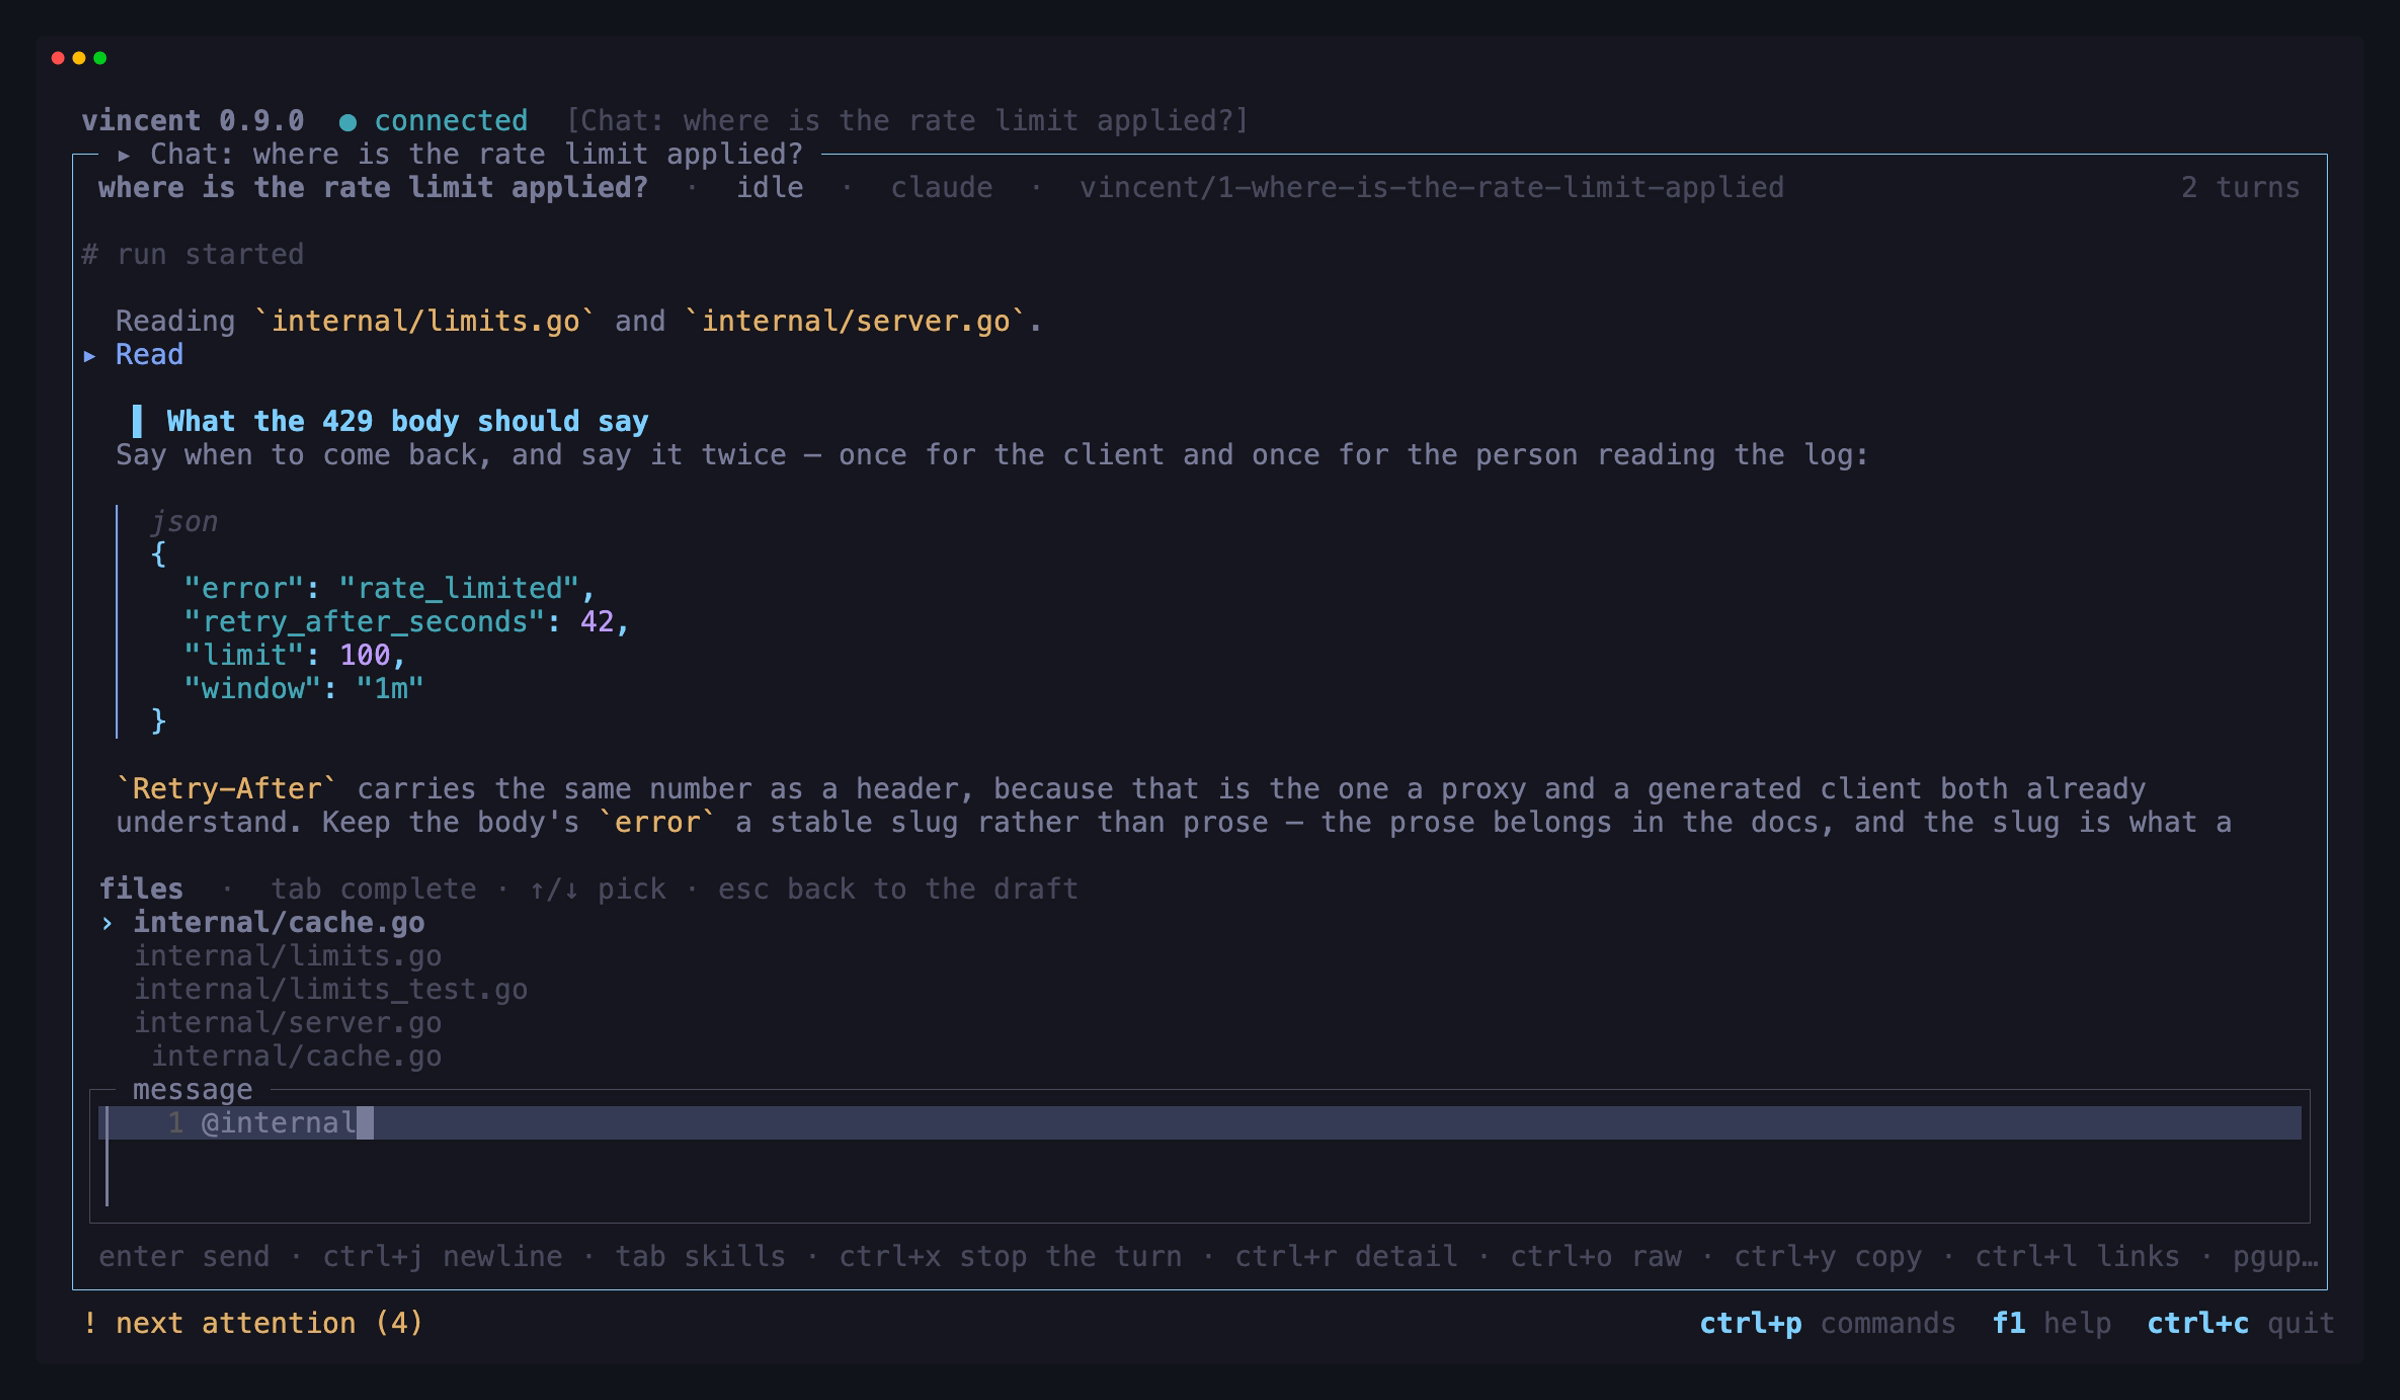Click the `internal/server.go` inline code mention
2400x1400 pixels.
point(855,321)
